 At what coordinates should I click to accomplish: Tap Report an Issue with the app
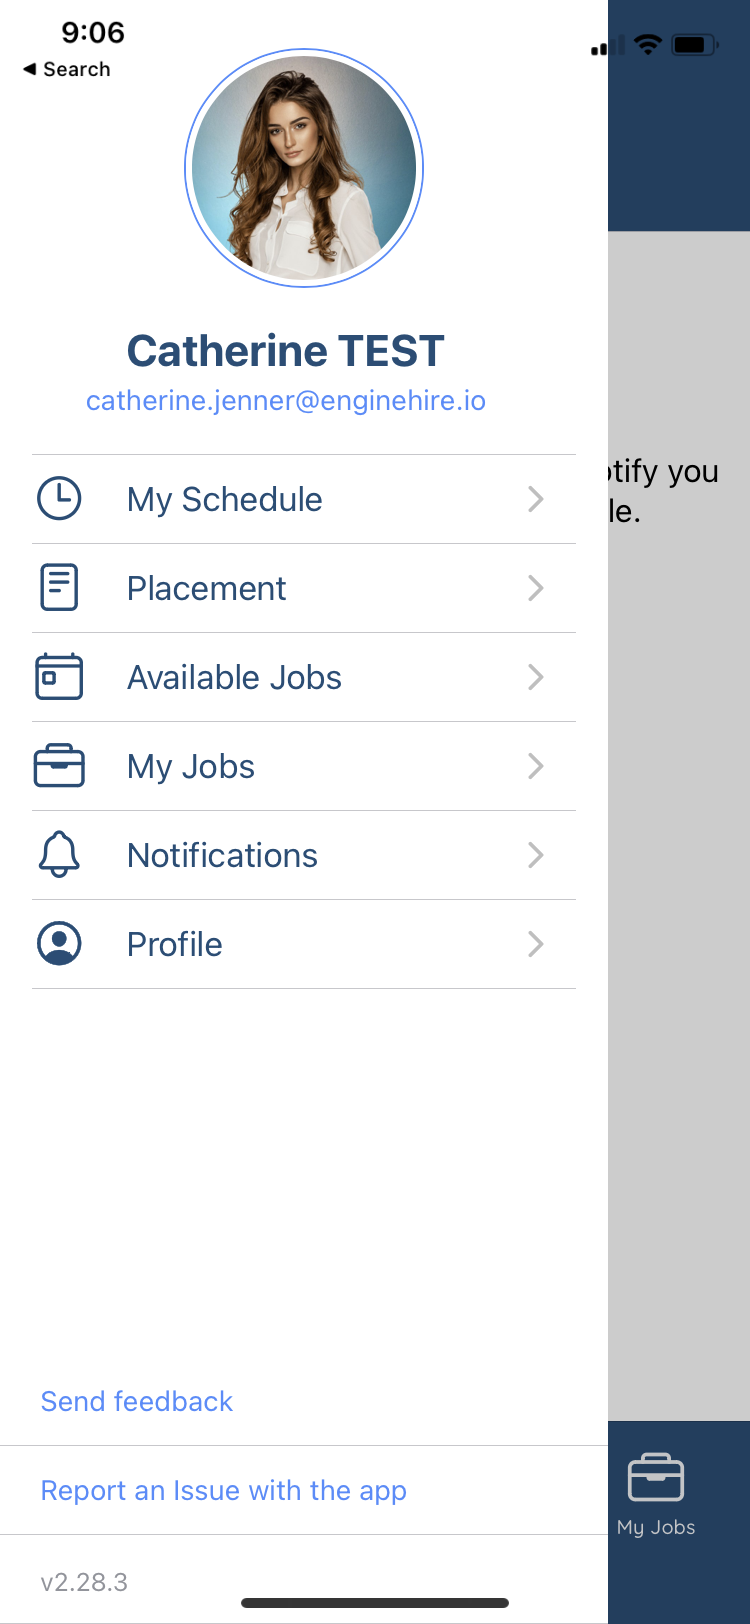pyautogui.click(x=224, y=1490)
